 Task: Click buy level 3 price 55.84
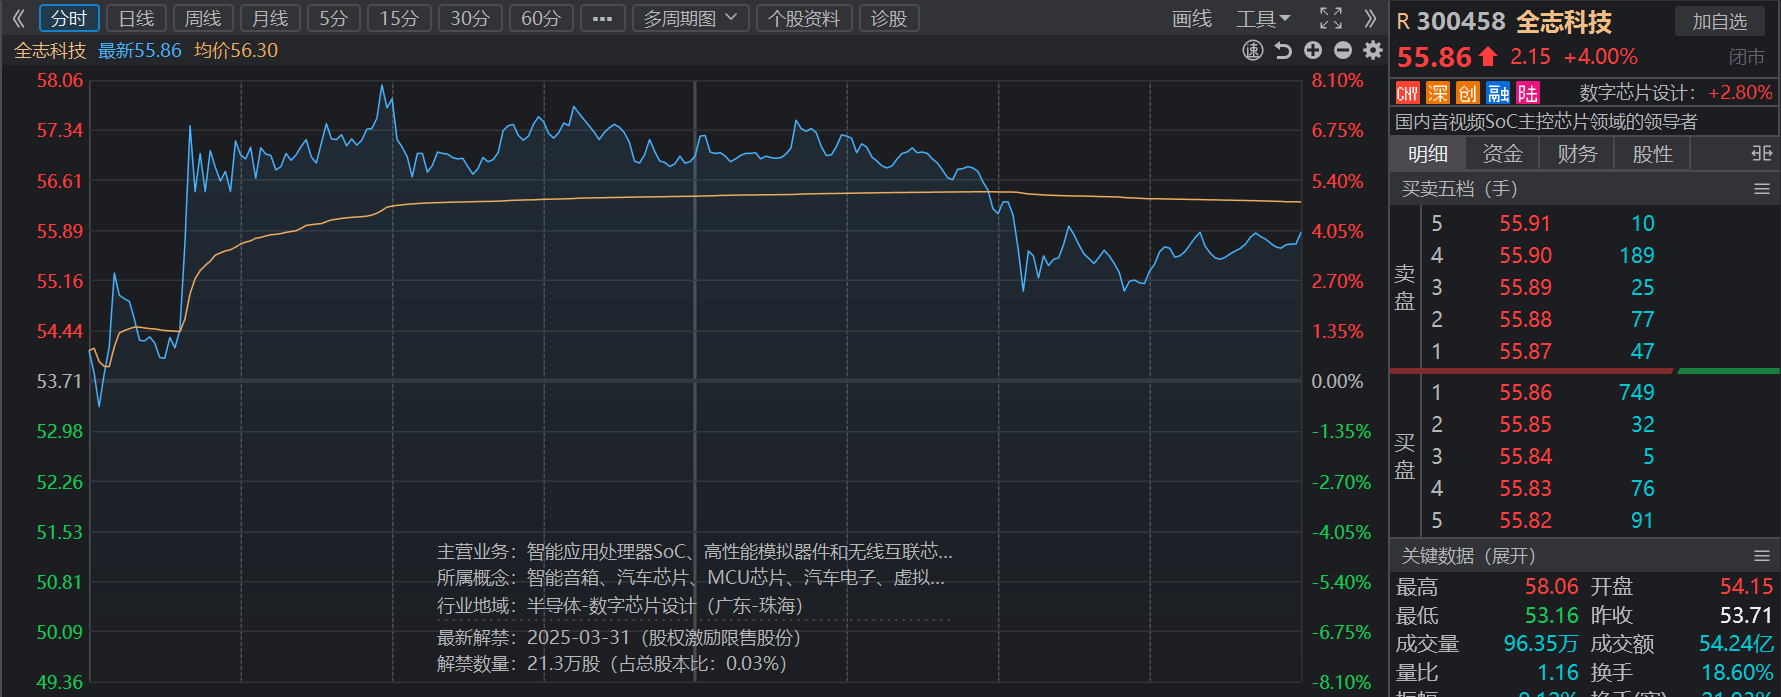point(1525,457)
